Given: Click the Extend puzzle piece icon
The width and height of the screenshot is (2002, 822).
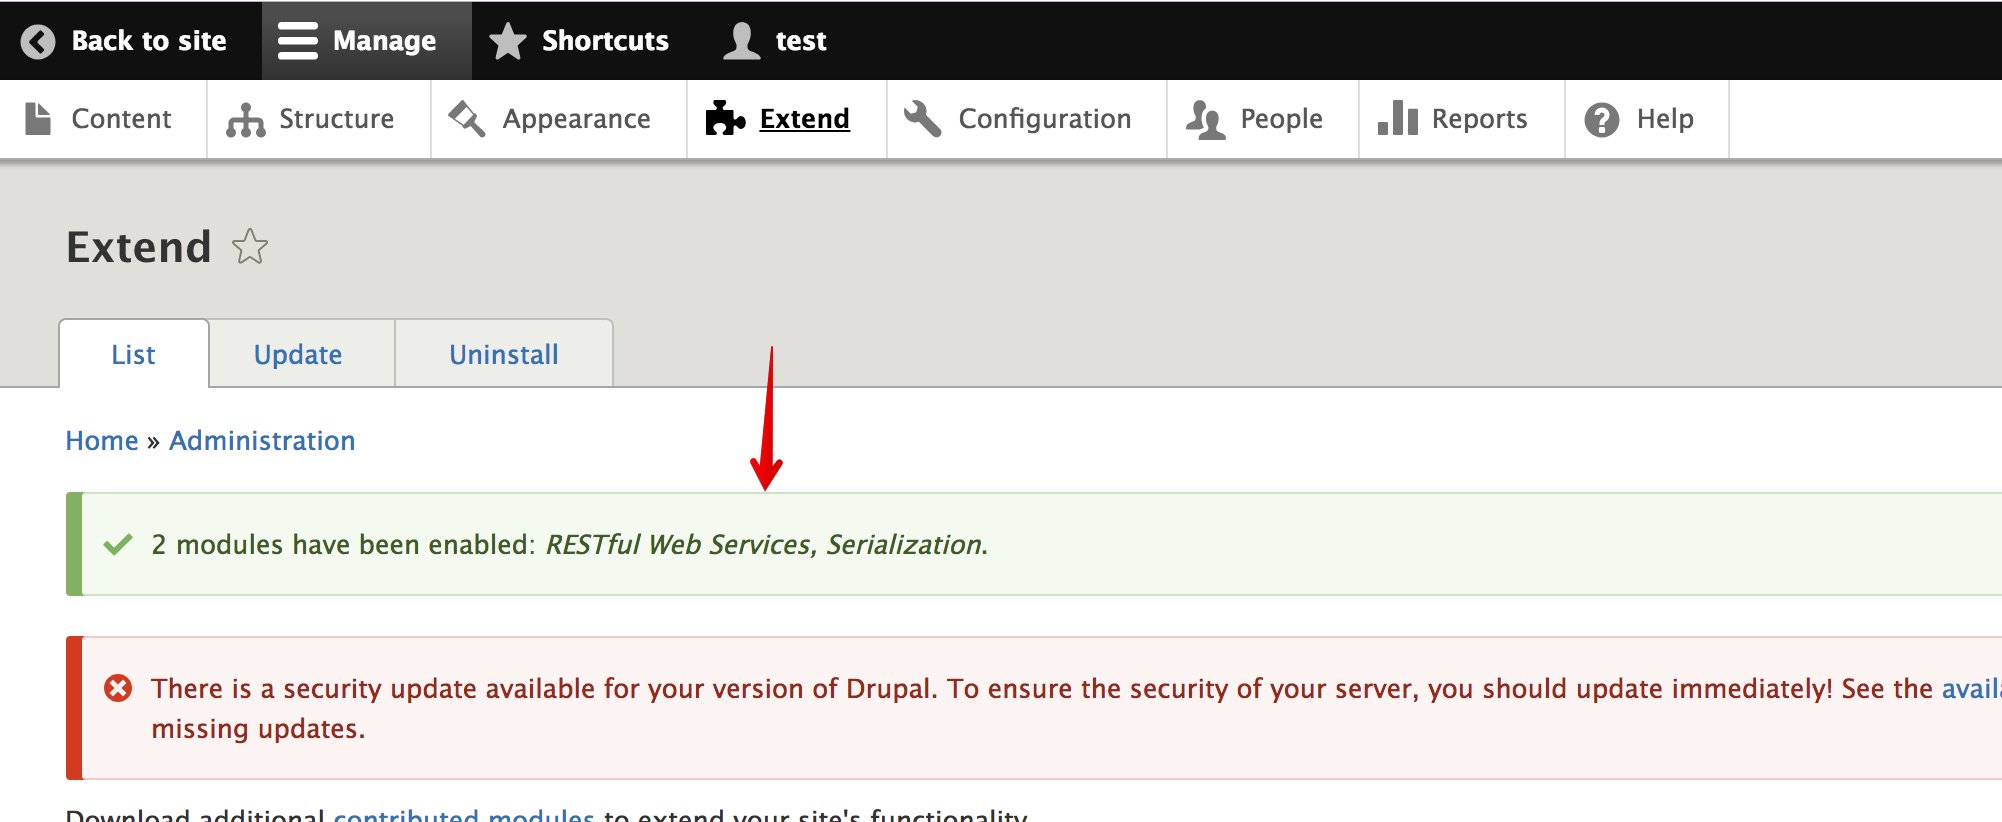Looking at the screenshot, I should pyautogui.click(x=725, y=118).
